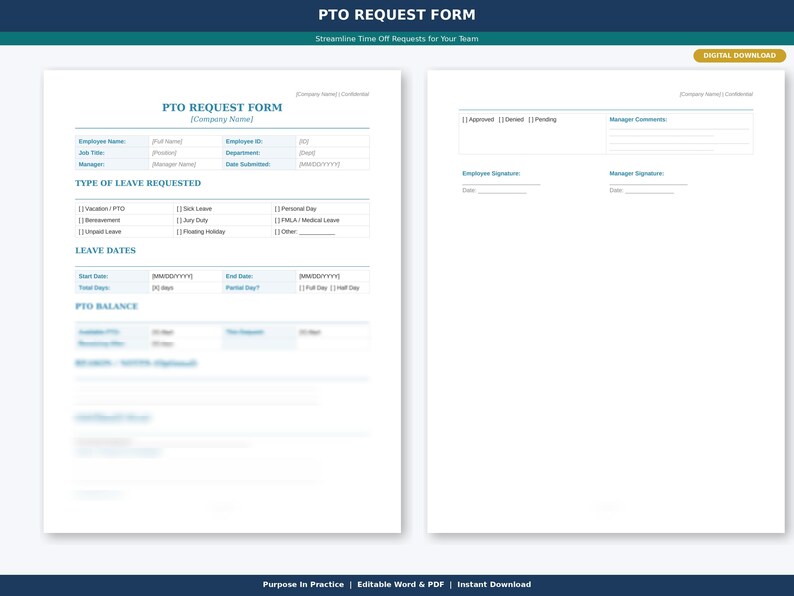The height and width of the screenshot is (596, 794).
Task: Check the Personal Day box
Action: [277, 209]
